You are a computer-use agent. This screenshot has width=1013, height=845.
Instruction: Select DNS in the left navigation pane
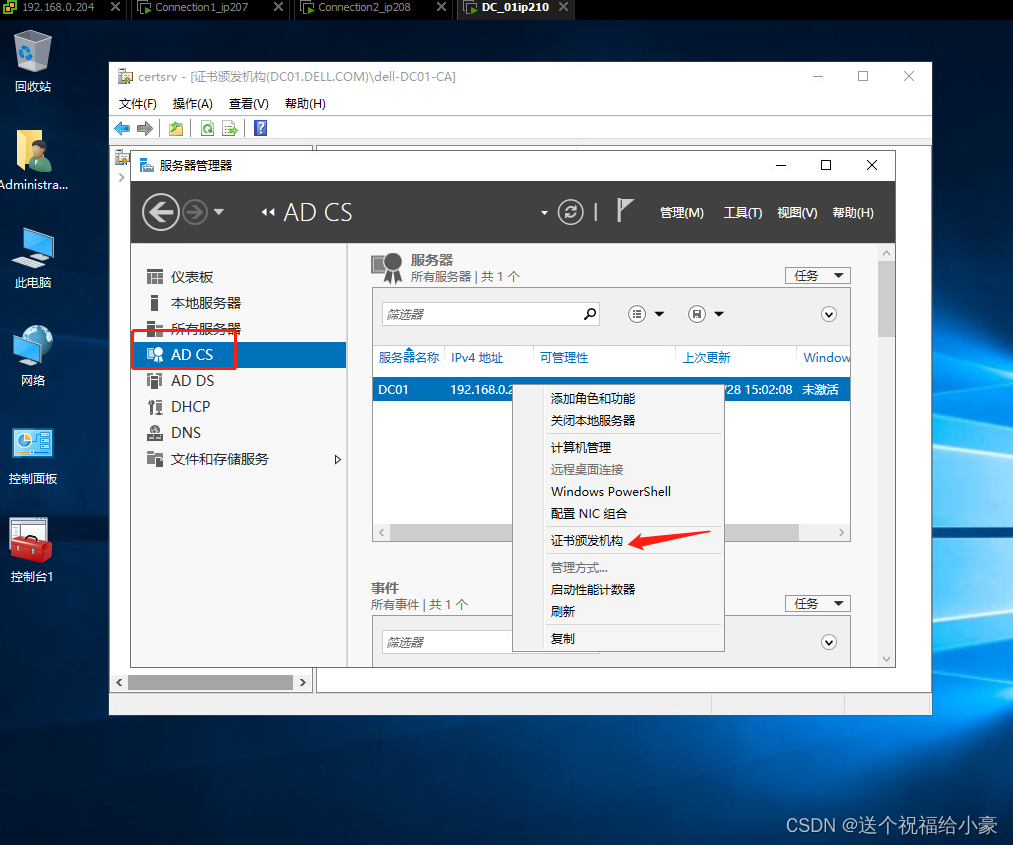point(185,433)
